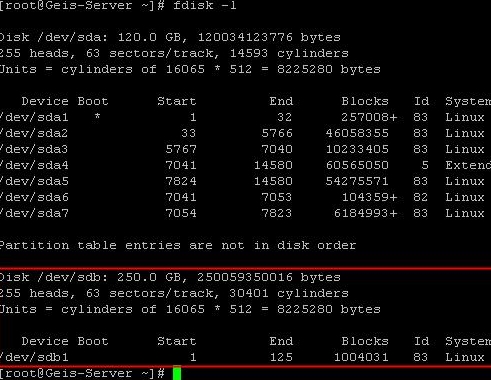Click blocks value '104359+'
491x380 pixels.
point(370,197)
